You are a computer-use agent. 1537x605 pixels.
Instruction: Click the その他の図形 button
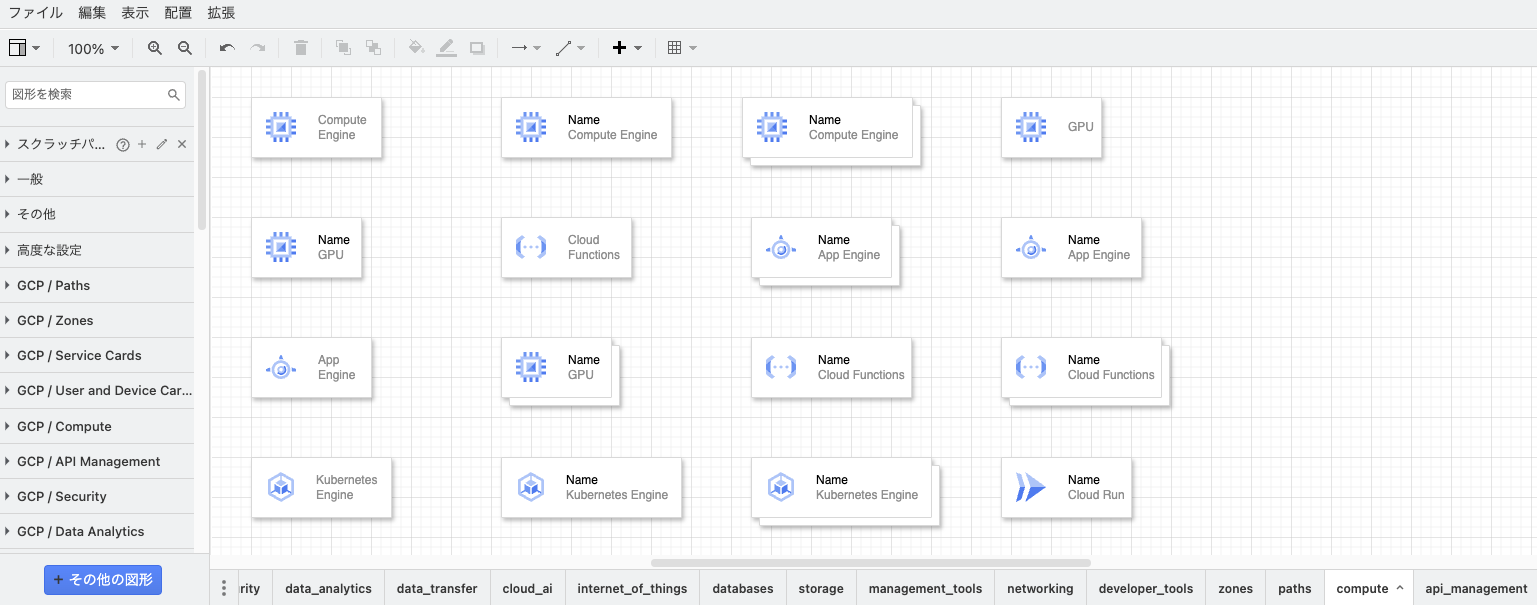[x=103, y=579]
